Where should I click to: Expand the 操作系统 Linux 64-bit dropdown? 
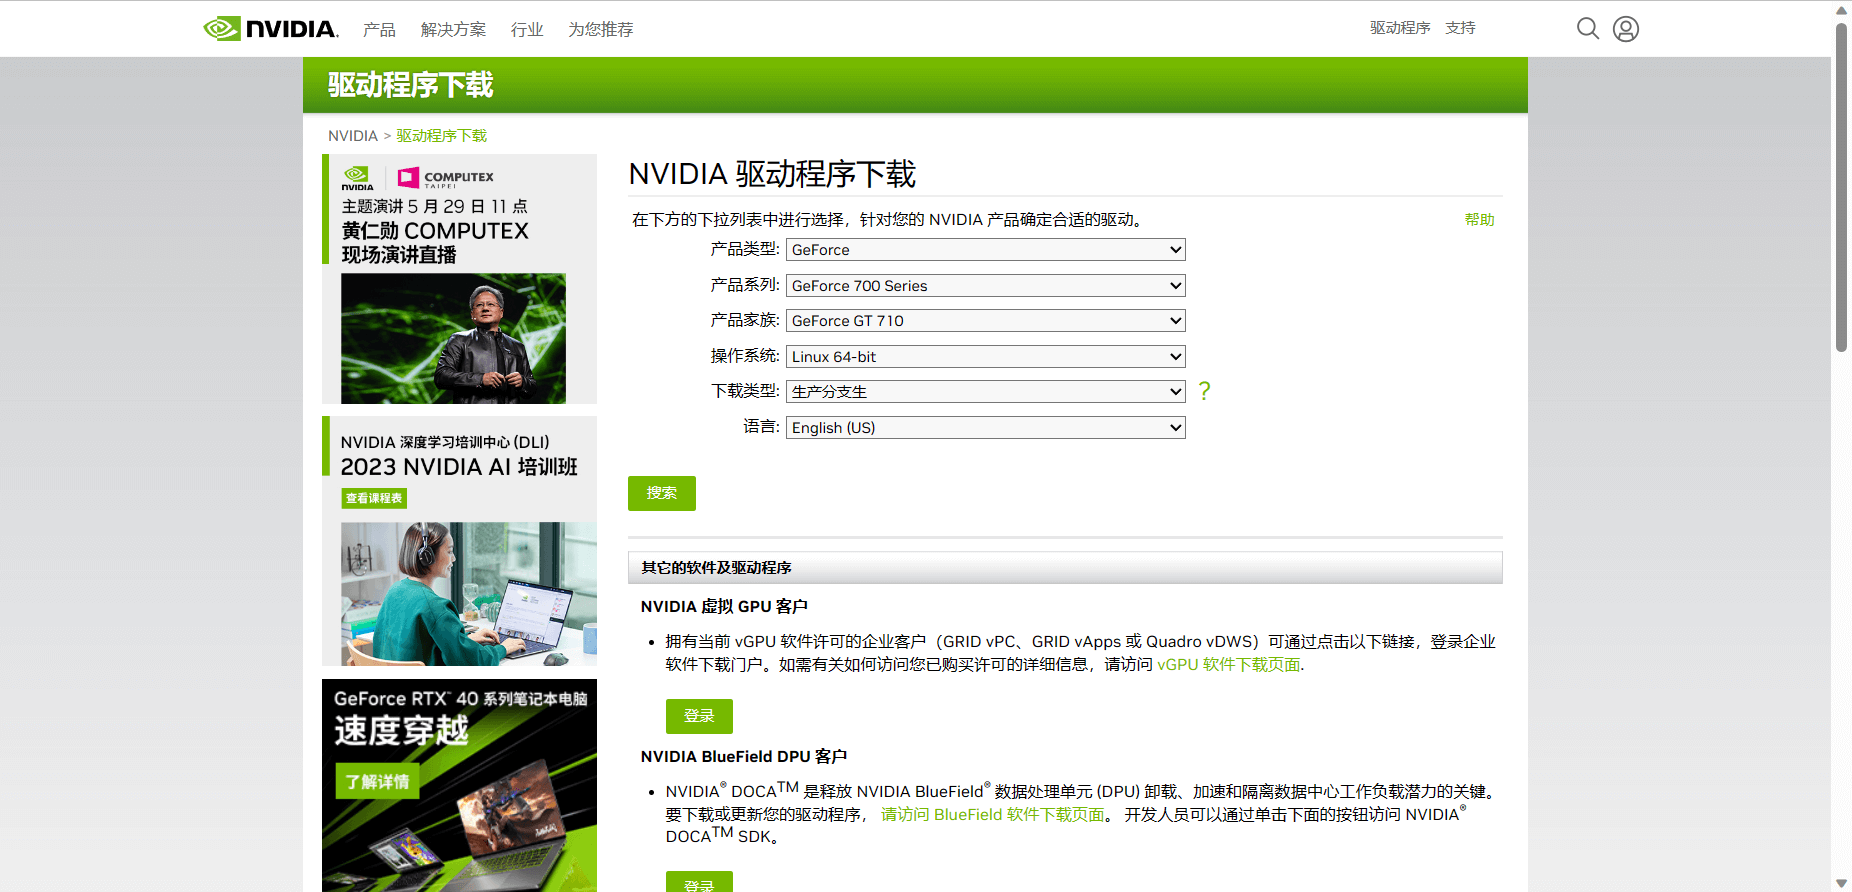pos(986,357)
